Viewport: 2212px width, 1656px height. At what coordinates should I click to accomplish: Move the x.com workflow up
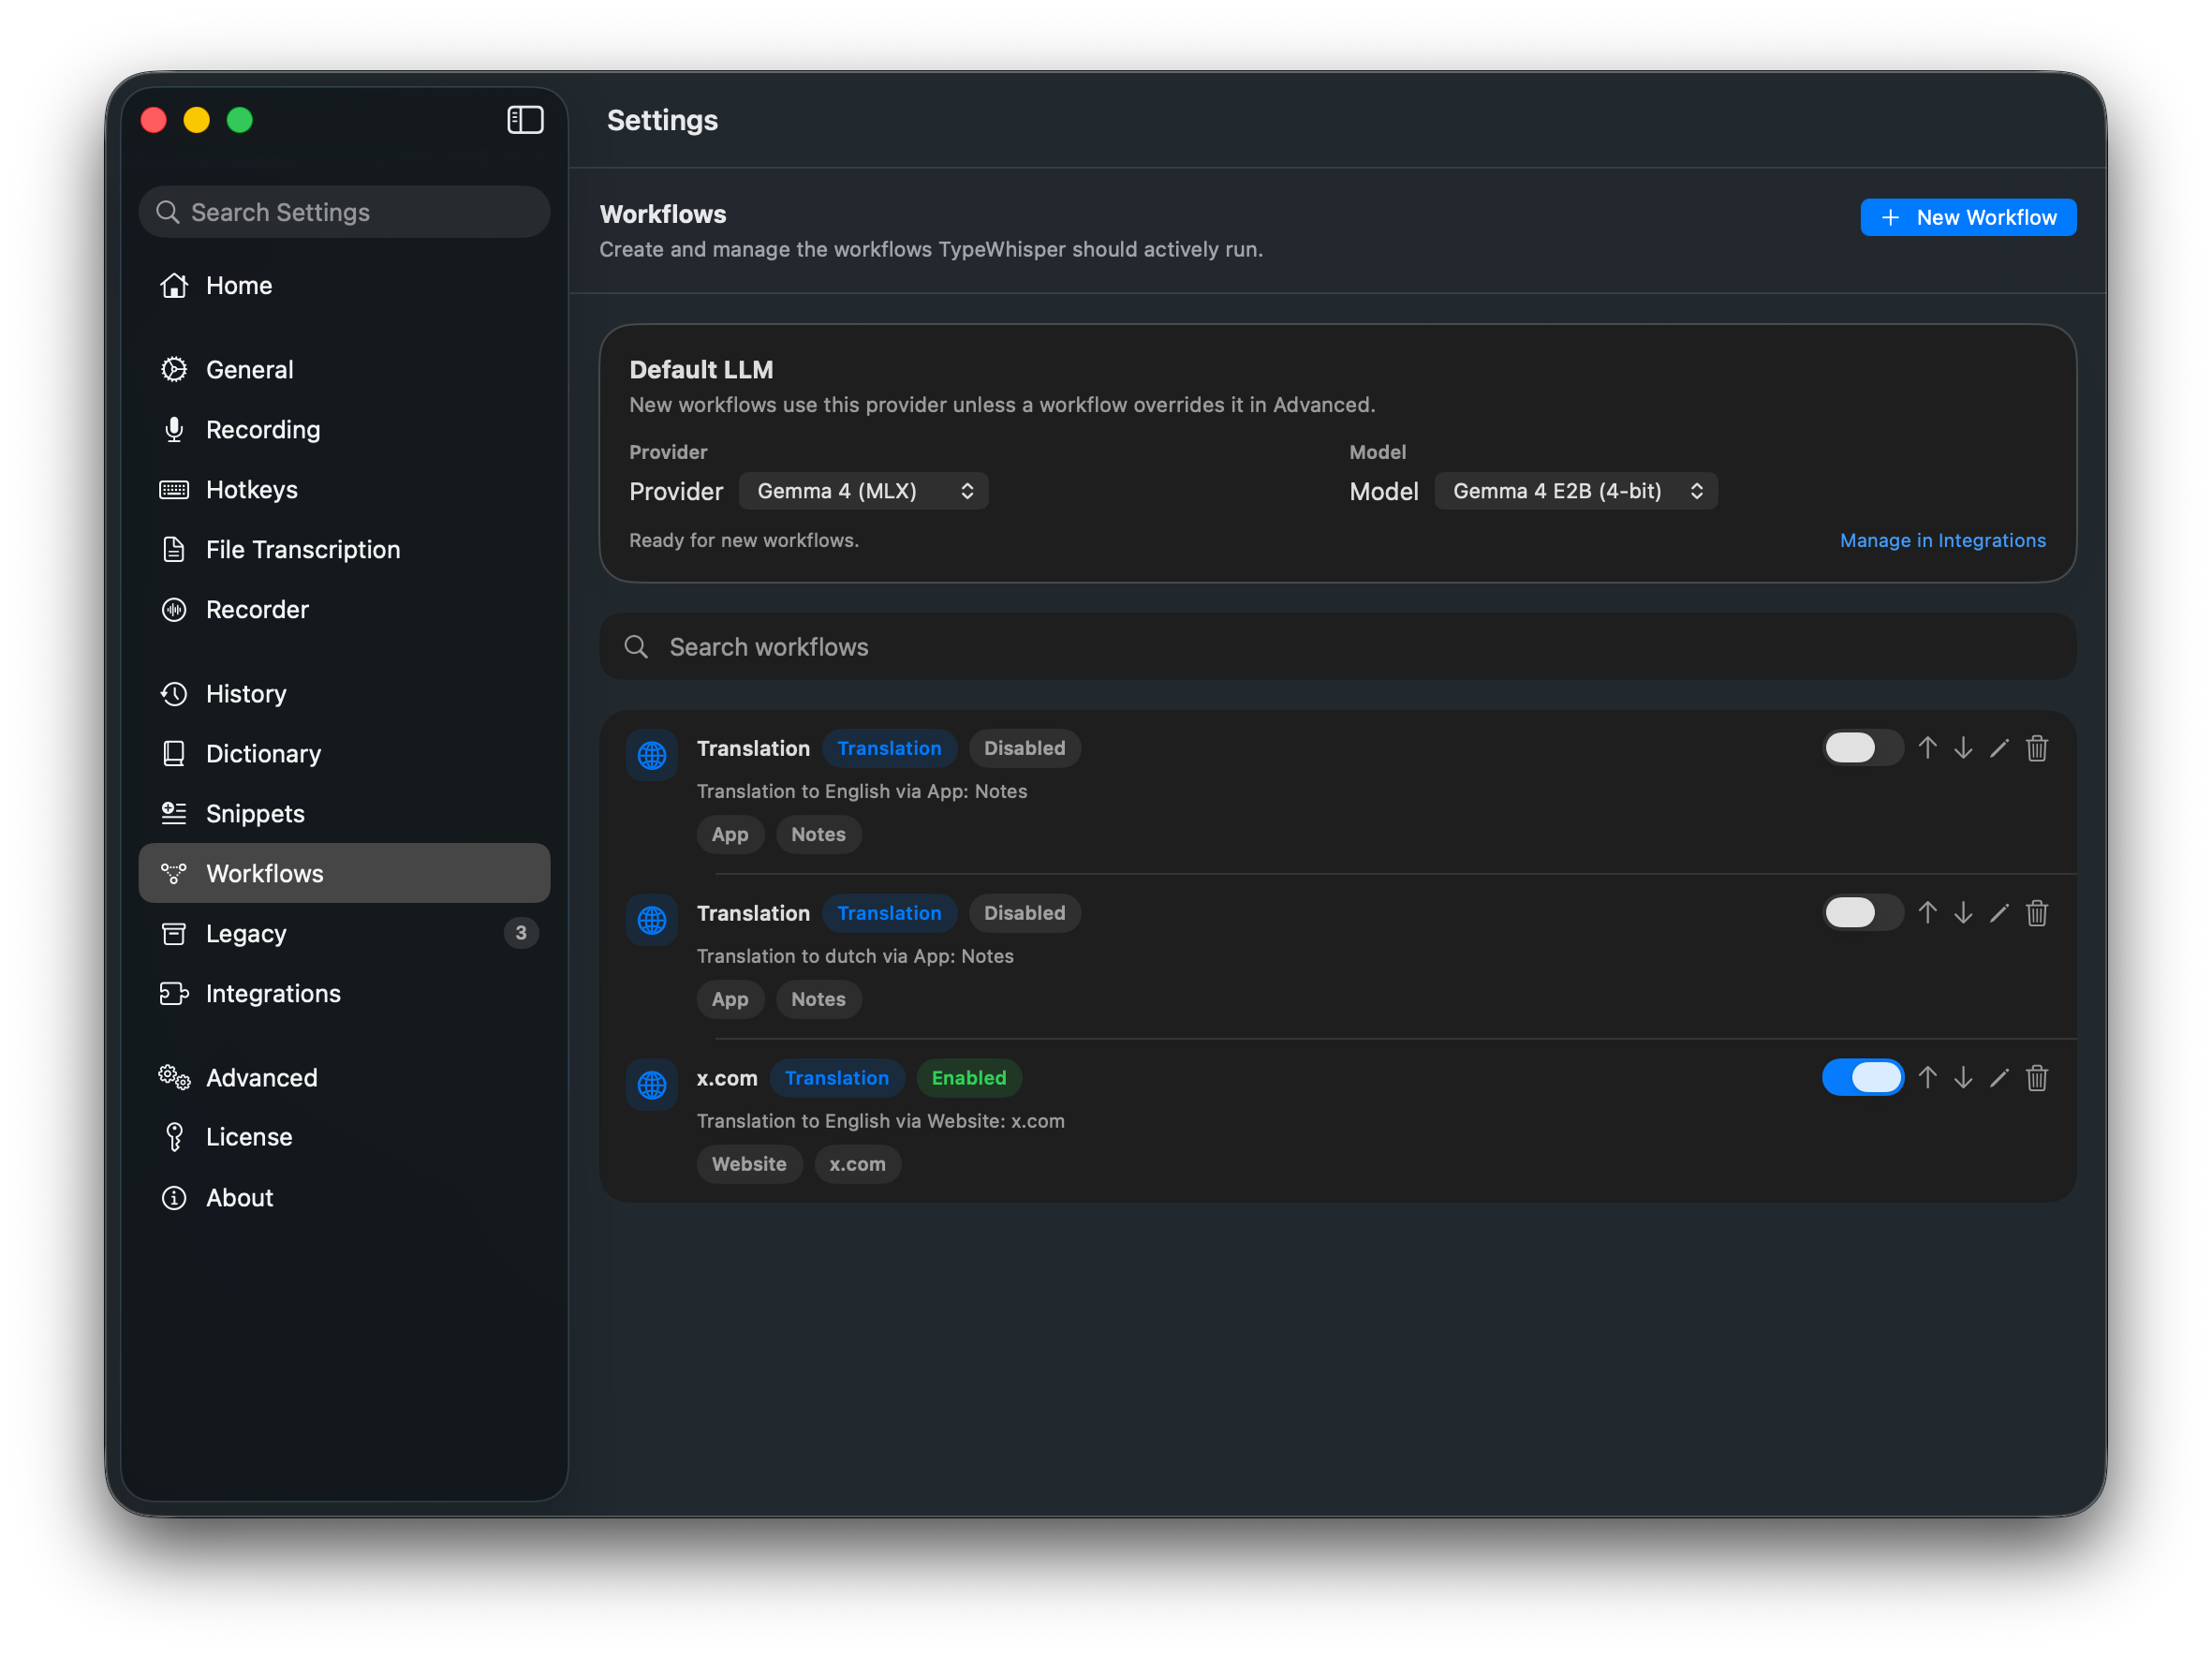[1928, 1078]
